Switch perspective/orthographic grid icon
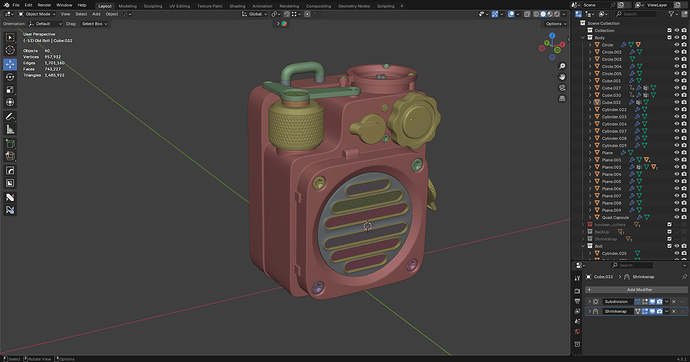The image size is (690, 362). (x=562, y=99)
